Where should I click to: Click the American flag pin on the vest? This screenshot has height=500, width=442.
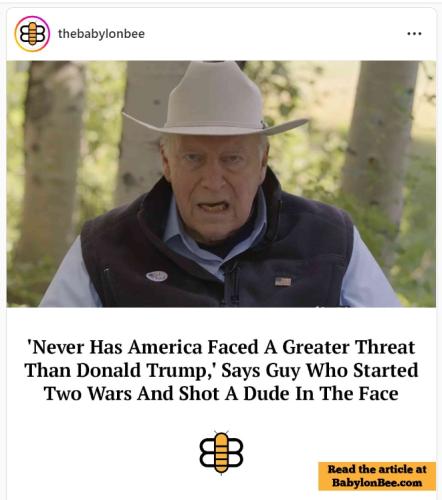(283, 282)
